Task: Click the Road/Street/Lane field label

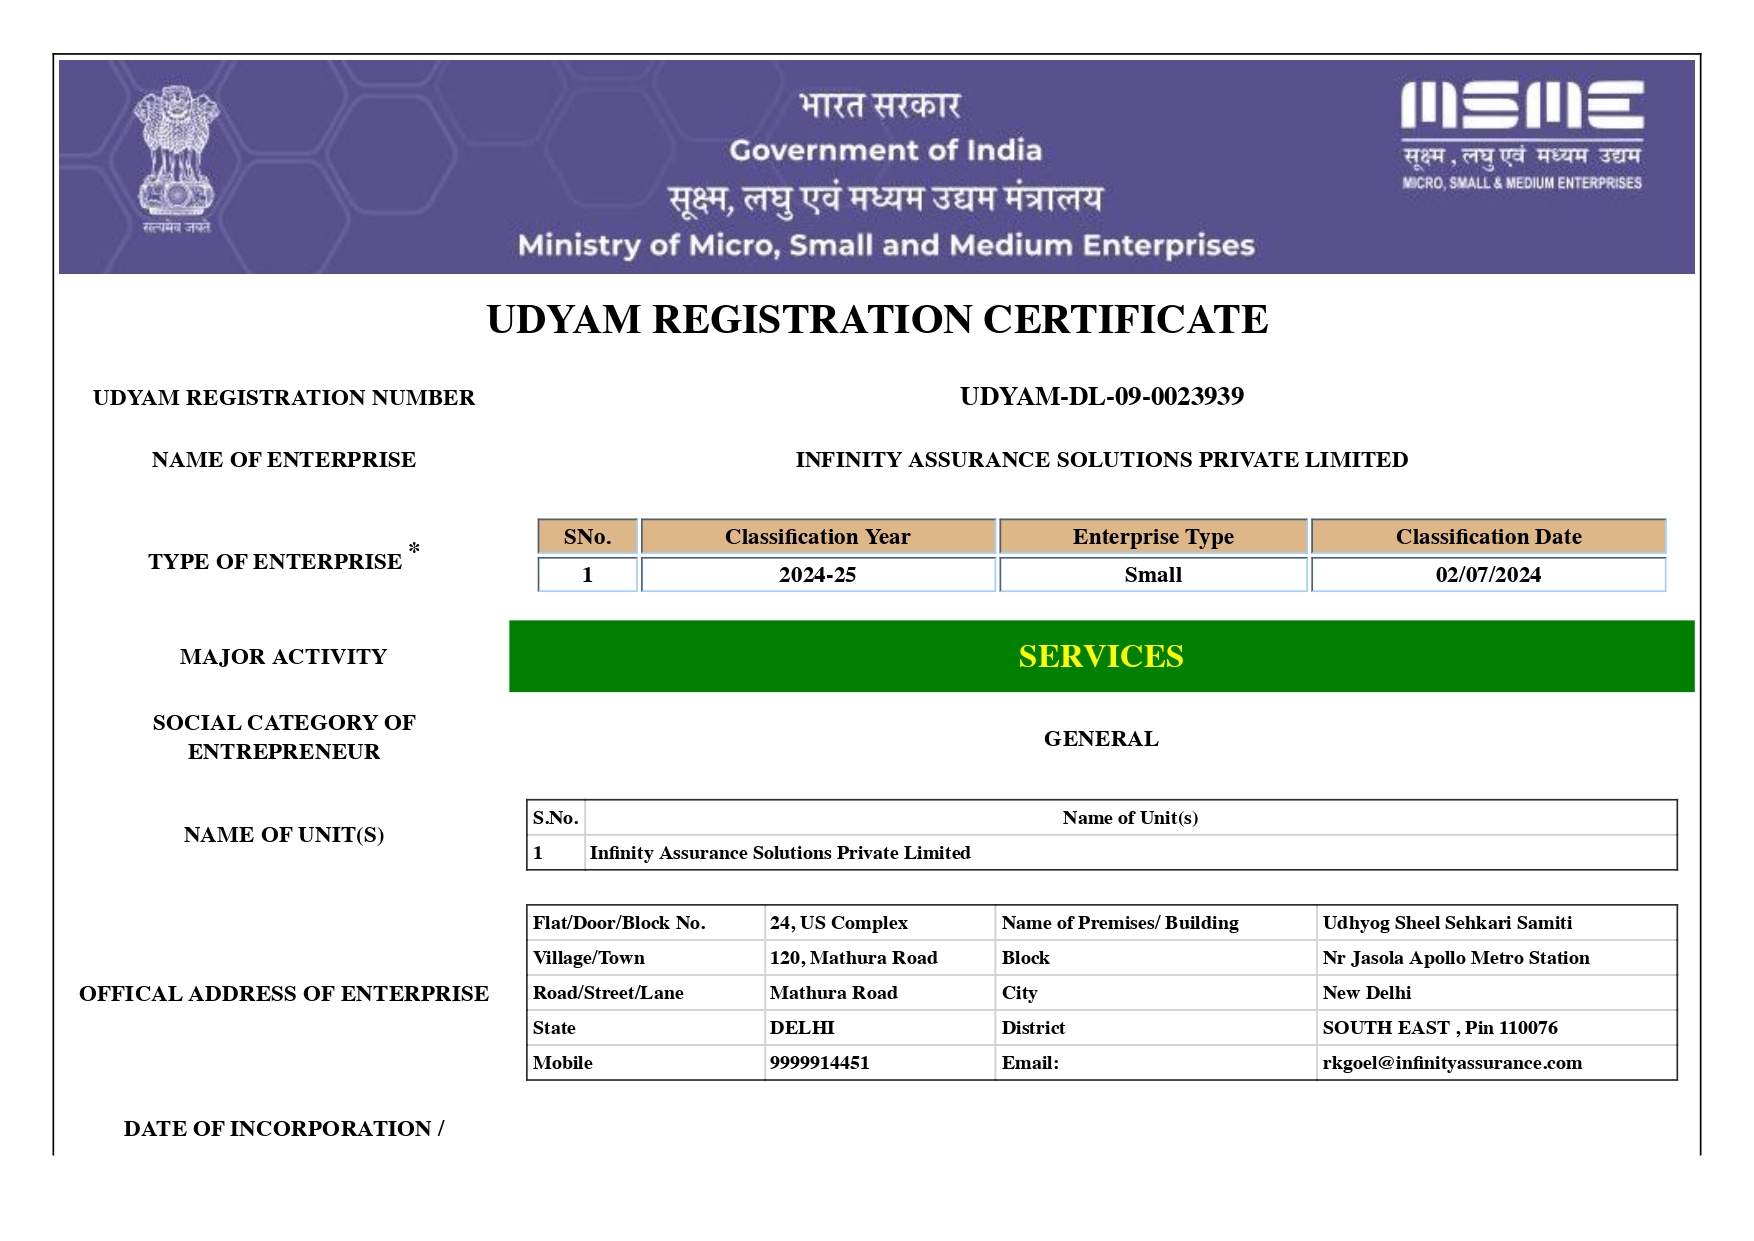Action: click(608, 993)
